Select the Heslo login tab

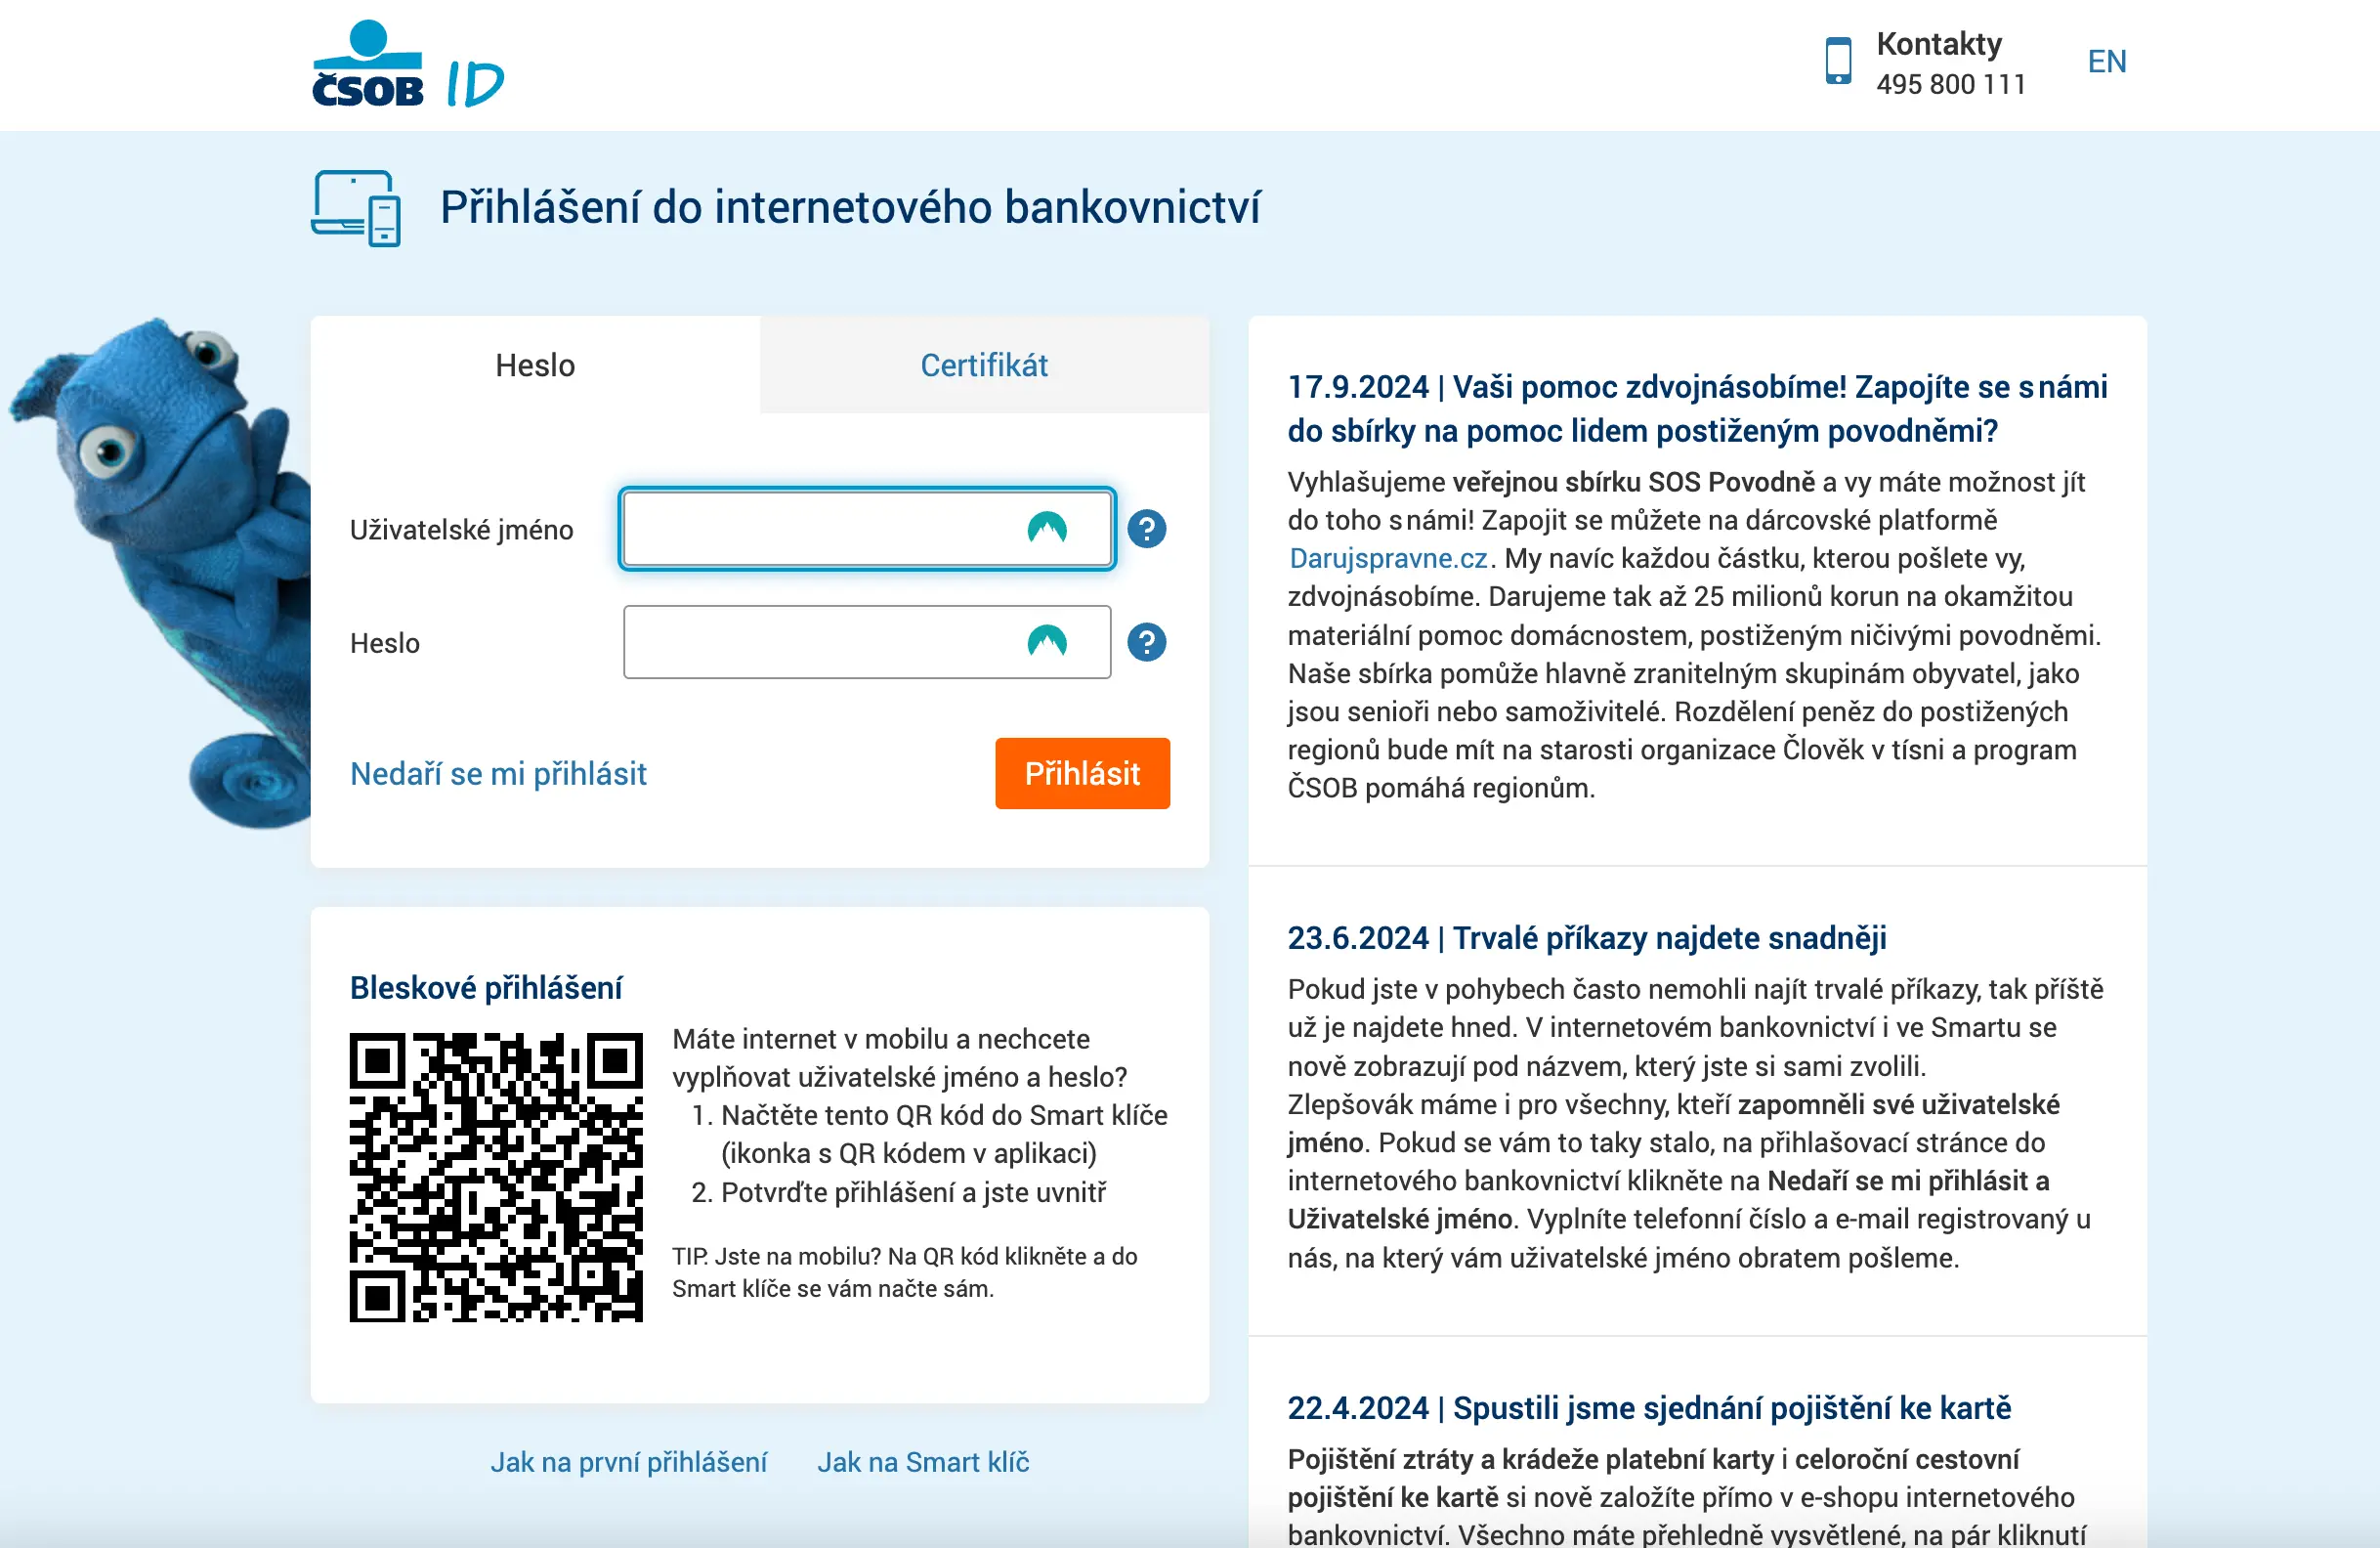pos(535,365)
